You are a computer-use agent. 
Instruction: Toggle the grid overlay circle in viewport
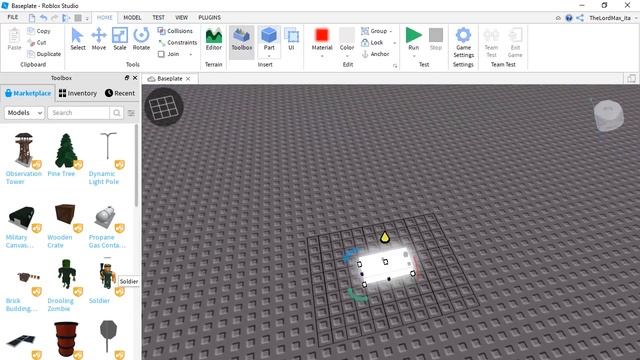pyautogui.click(x=163, y=107)
